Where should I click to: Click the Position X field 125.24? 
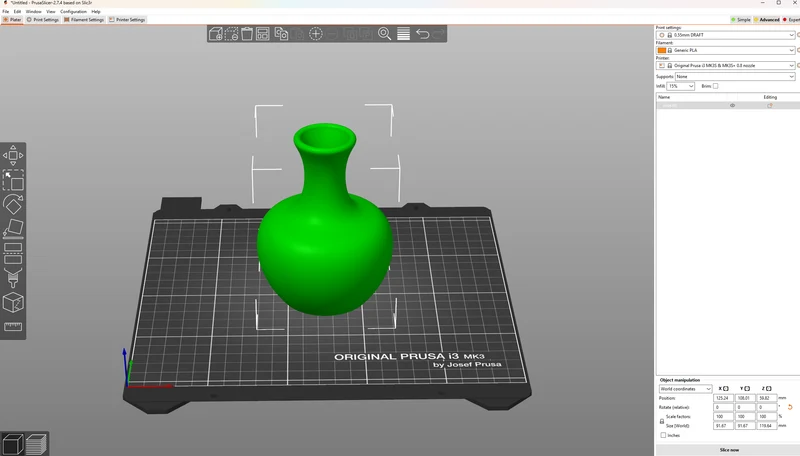coord(723,398)
